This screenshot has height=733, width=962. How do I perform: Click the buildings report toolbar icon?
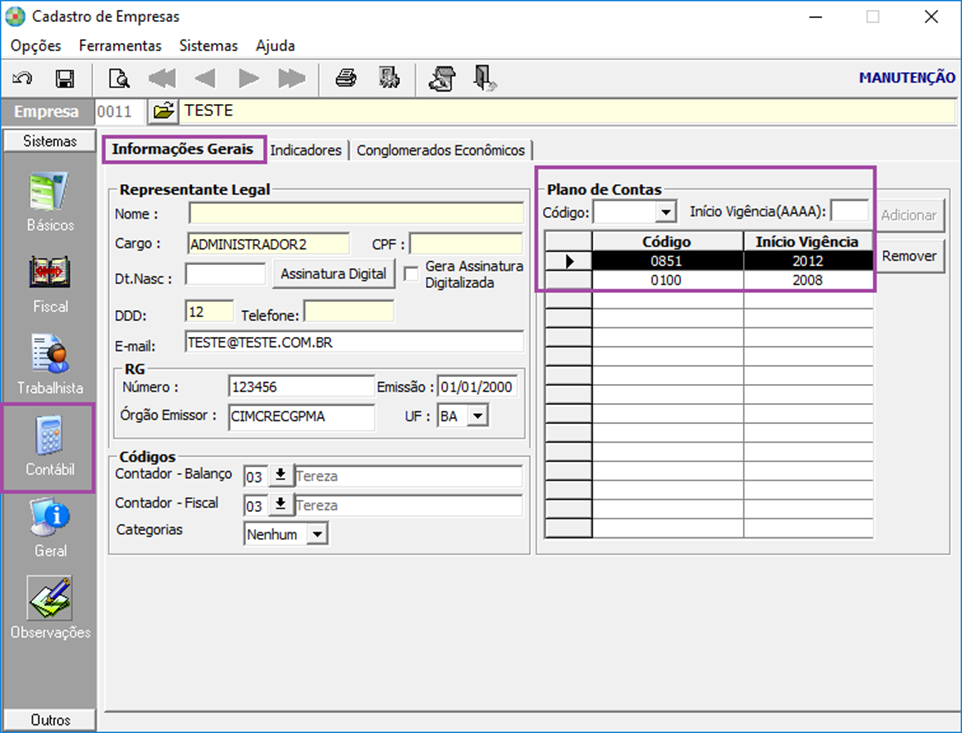389,78
